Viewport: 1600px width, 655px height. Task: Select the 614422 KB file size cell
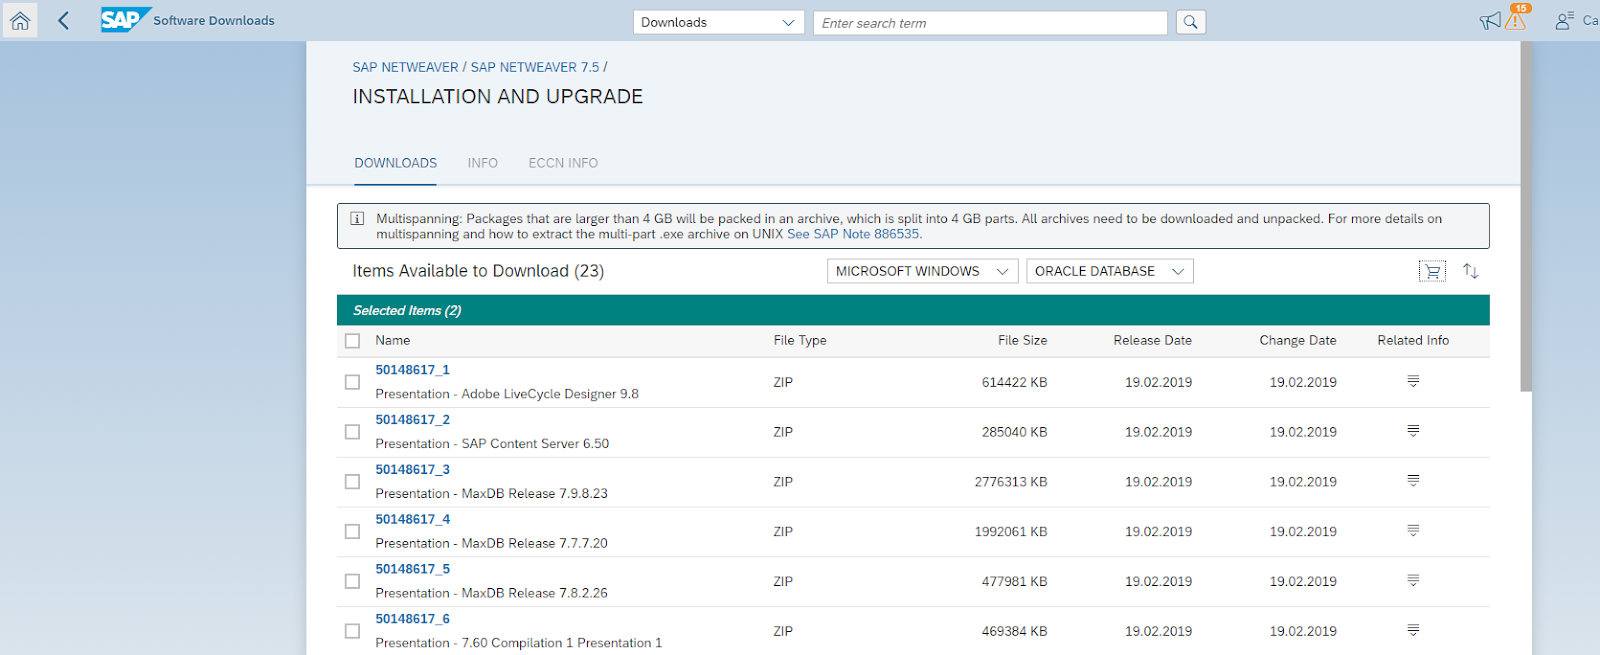tap(1014, 382)
